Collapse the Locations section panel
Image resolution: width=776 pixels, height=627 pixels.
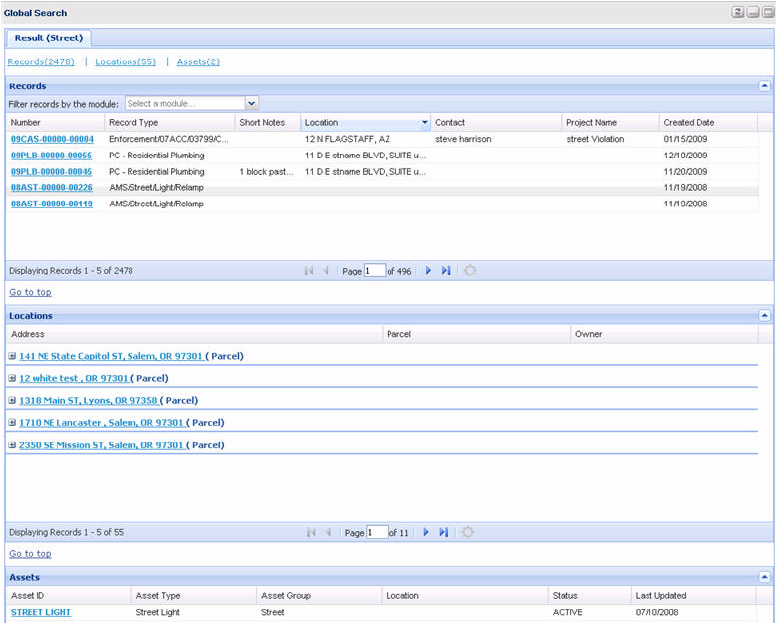[764, 315]
